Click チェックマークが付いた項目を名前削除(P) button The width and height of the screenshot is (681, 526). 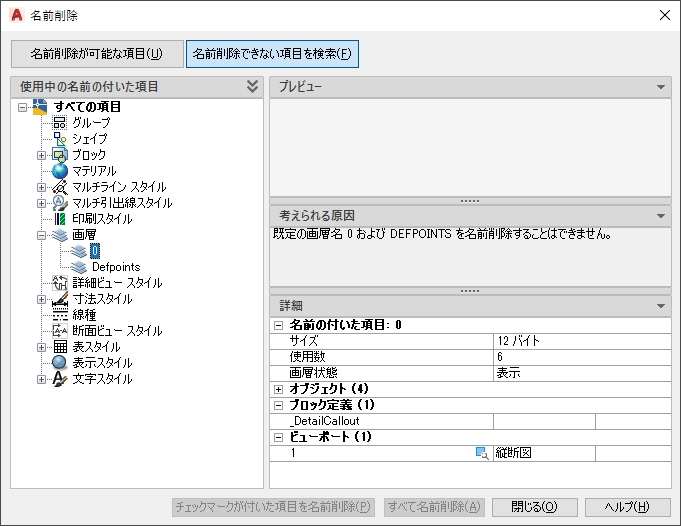[x=273, y=507]
